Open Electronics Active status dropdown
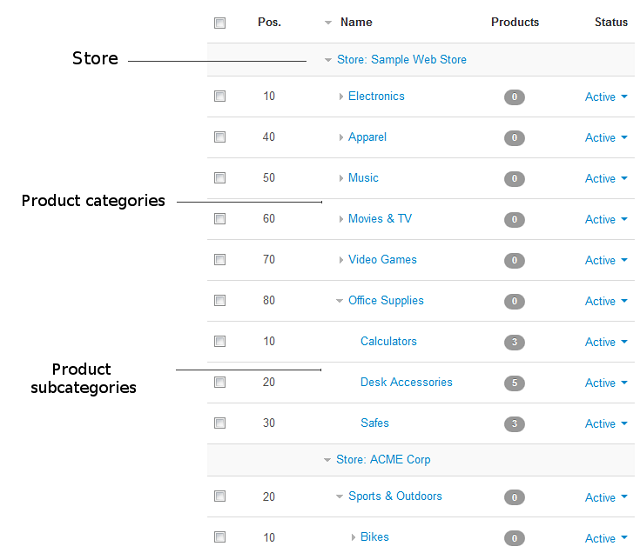This screenshot has height=553, width=640. (x=606, y=97)
